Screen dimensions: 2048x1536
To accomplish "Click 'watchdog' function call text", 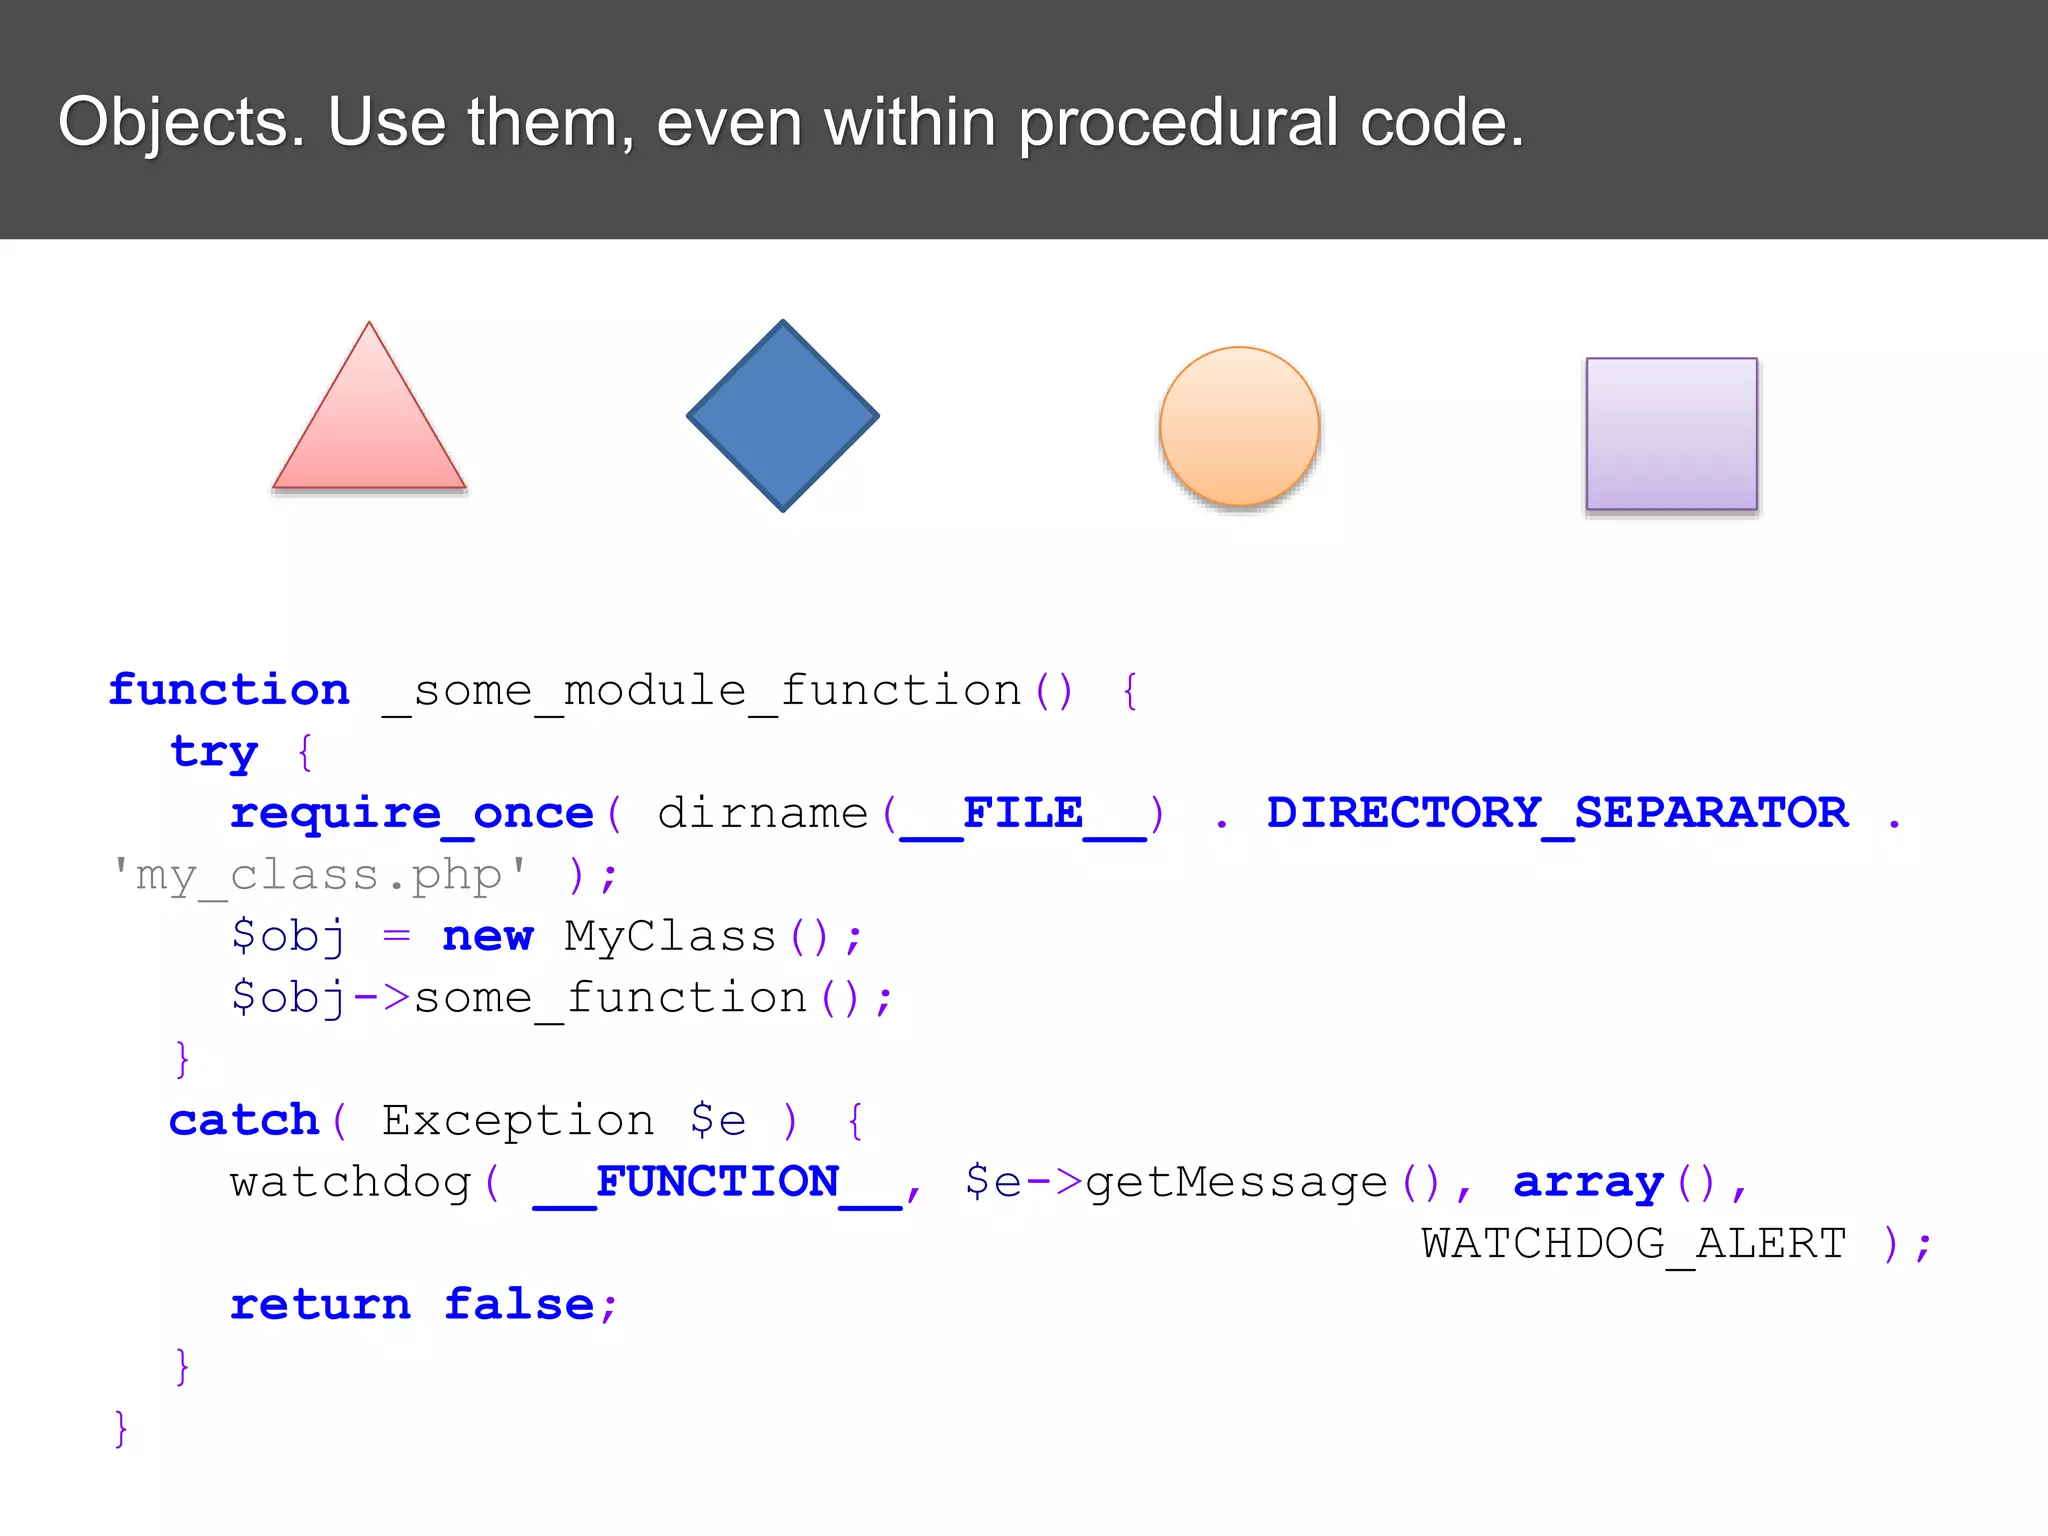I will 350,1182.
